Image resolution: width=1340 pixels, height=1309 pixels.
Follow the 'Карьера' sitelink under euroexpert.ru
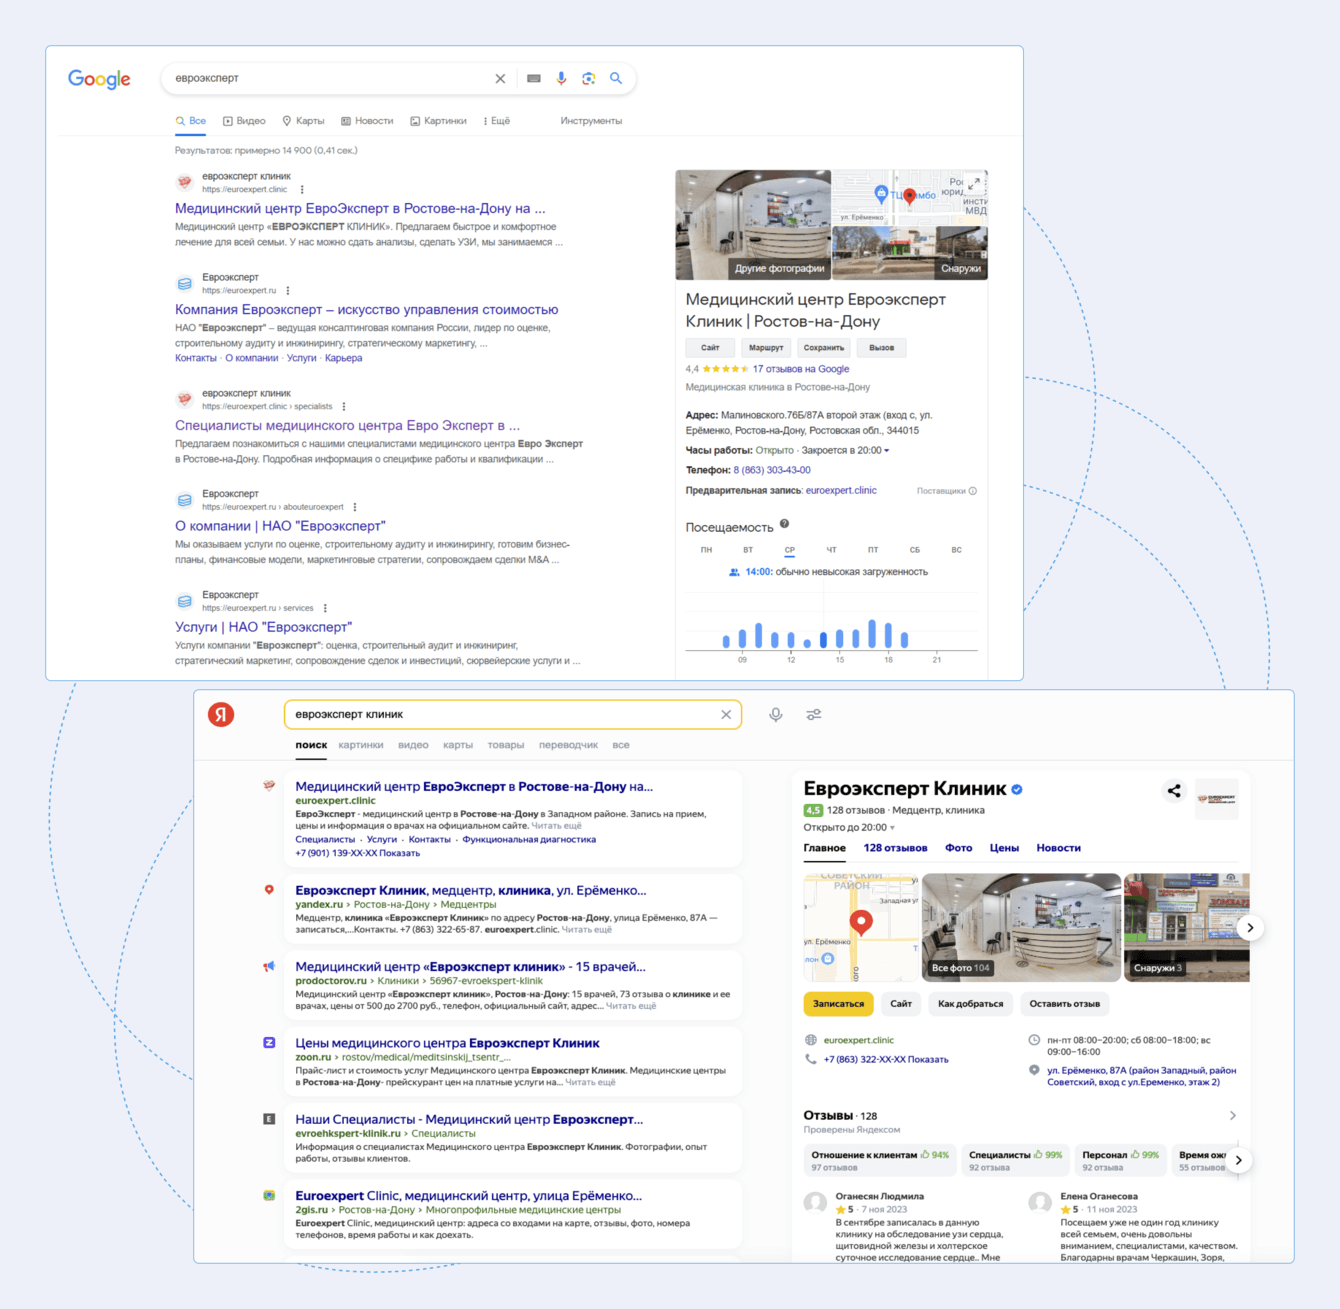click(343, 358)
